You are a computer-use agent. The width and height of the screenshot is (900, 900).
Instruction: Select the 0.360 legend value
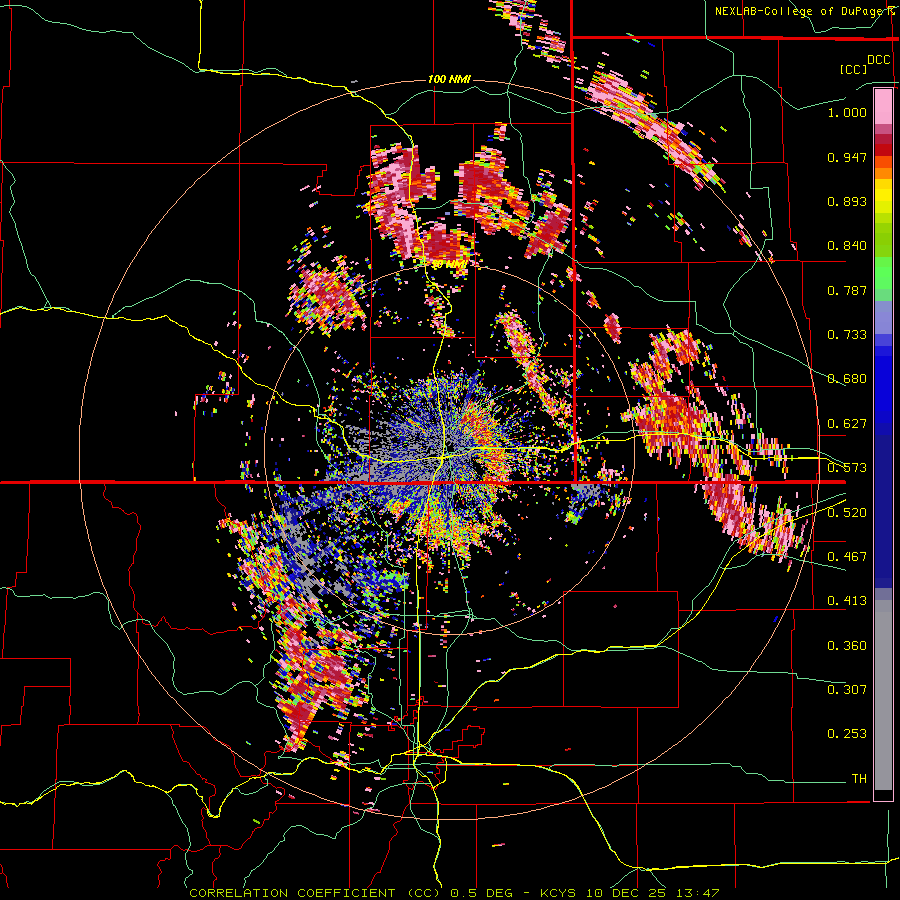tap(847, 646)
